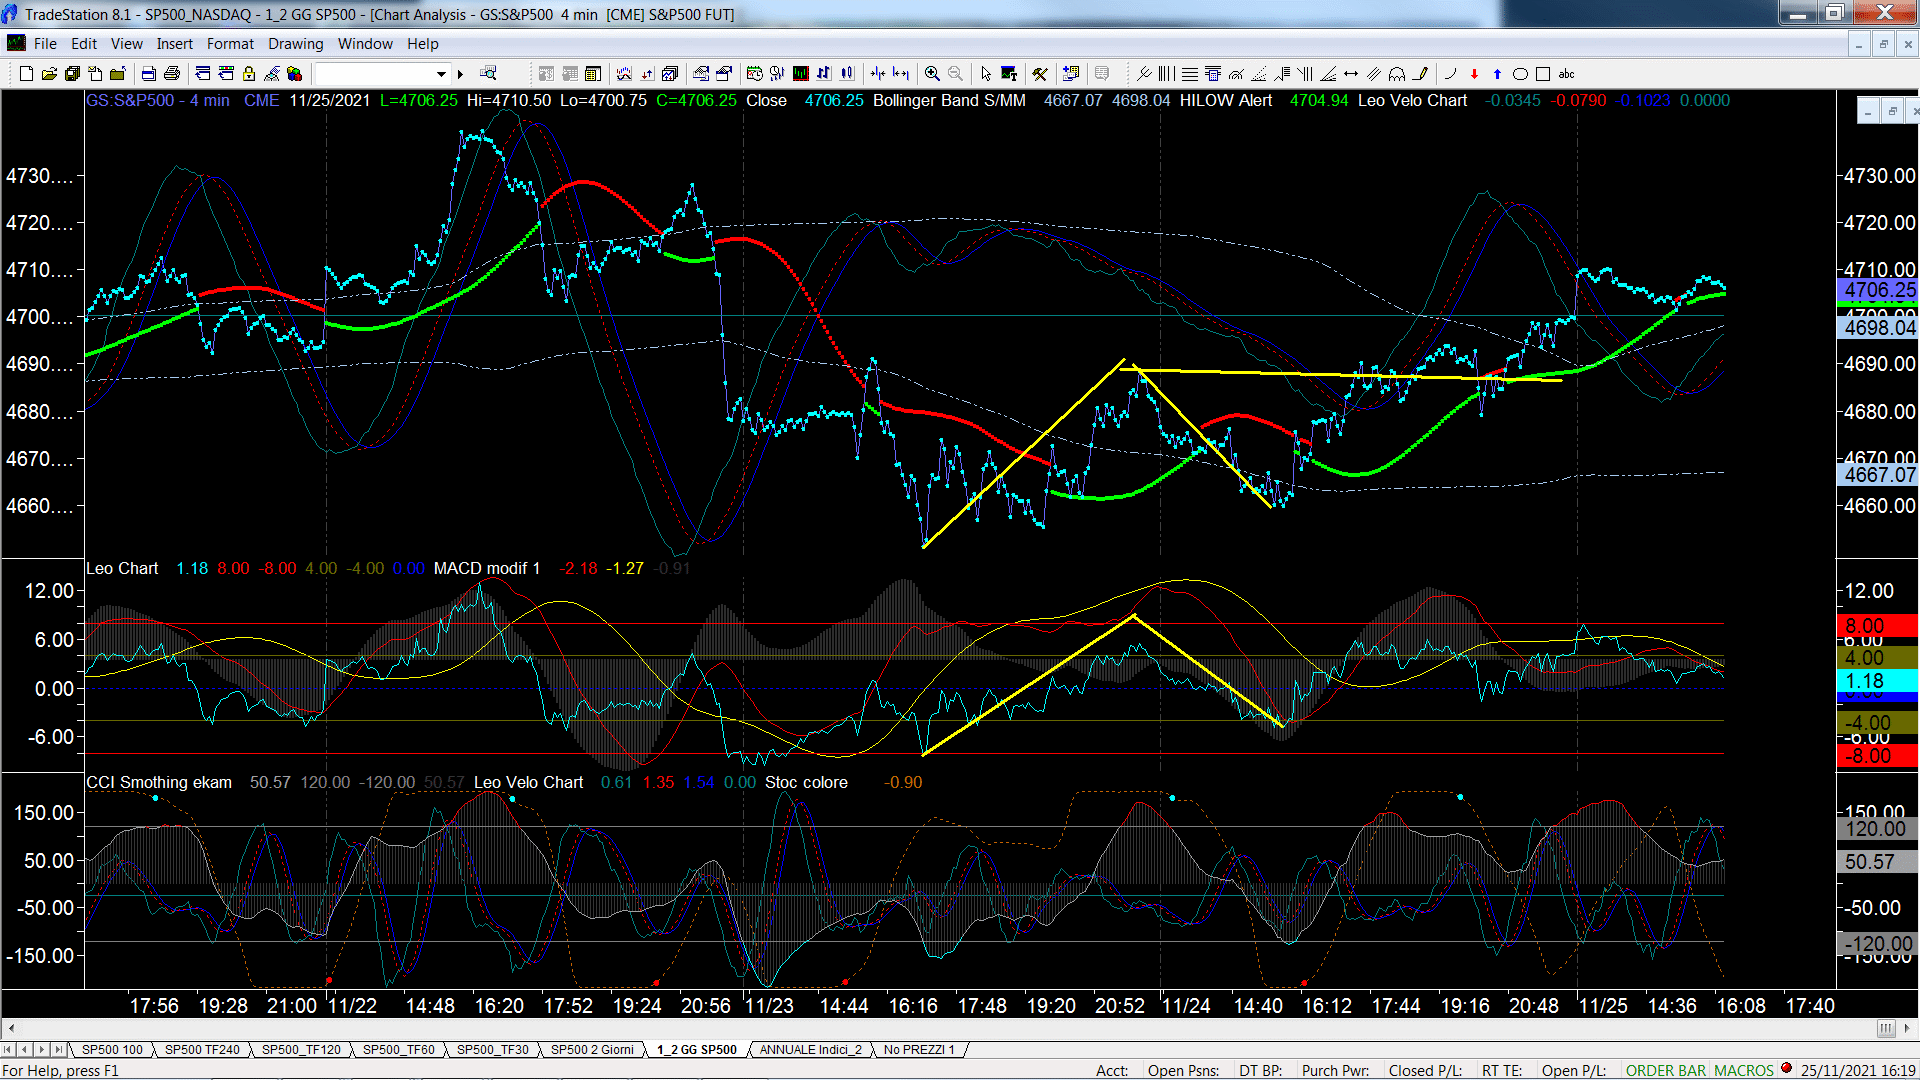Image resolution: width=1920 pixels, height=1080 pixels.
Task: Open the Edit menu
Action: click(x=84, y=44)
